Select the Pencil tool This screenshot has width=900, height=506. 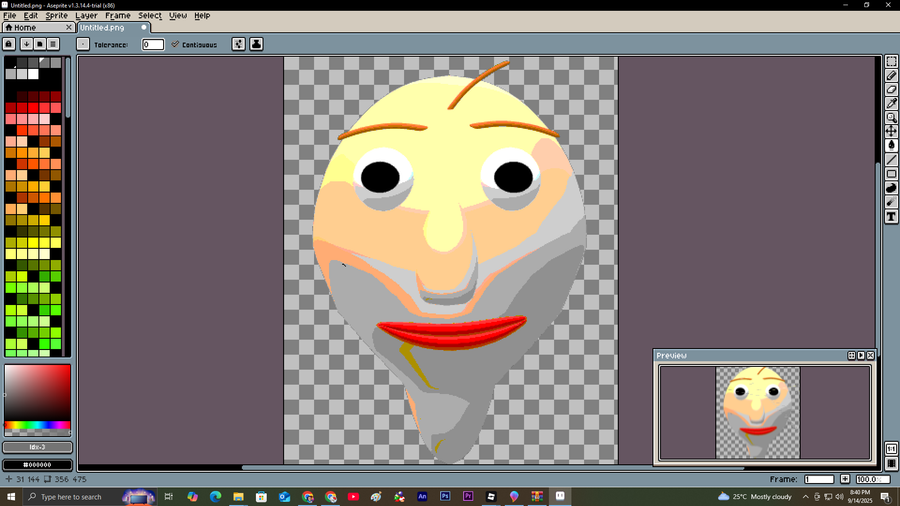pyautogui.click(x=891, y=76)
